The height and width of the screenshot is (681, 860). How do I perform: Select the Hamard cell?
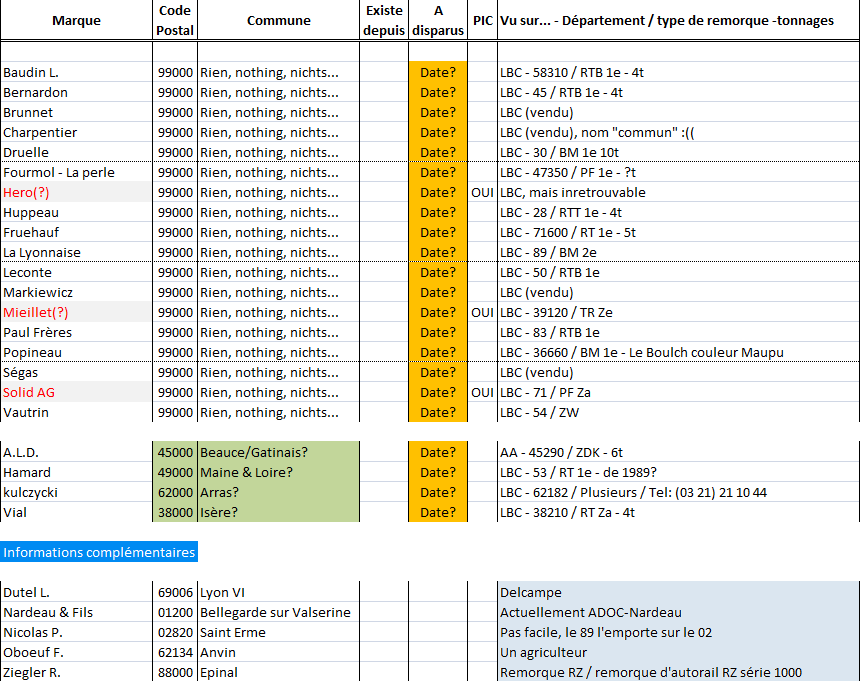(x=76, y=473)
